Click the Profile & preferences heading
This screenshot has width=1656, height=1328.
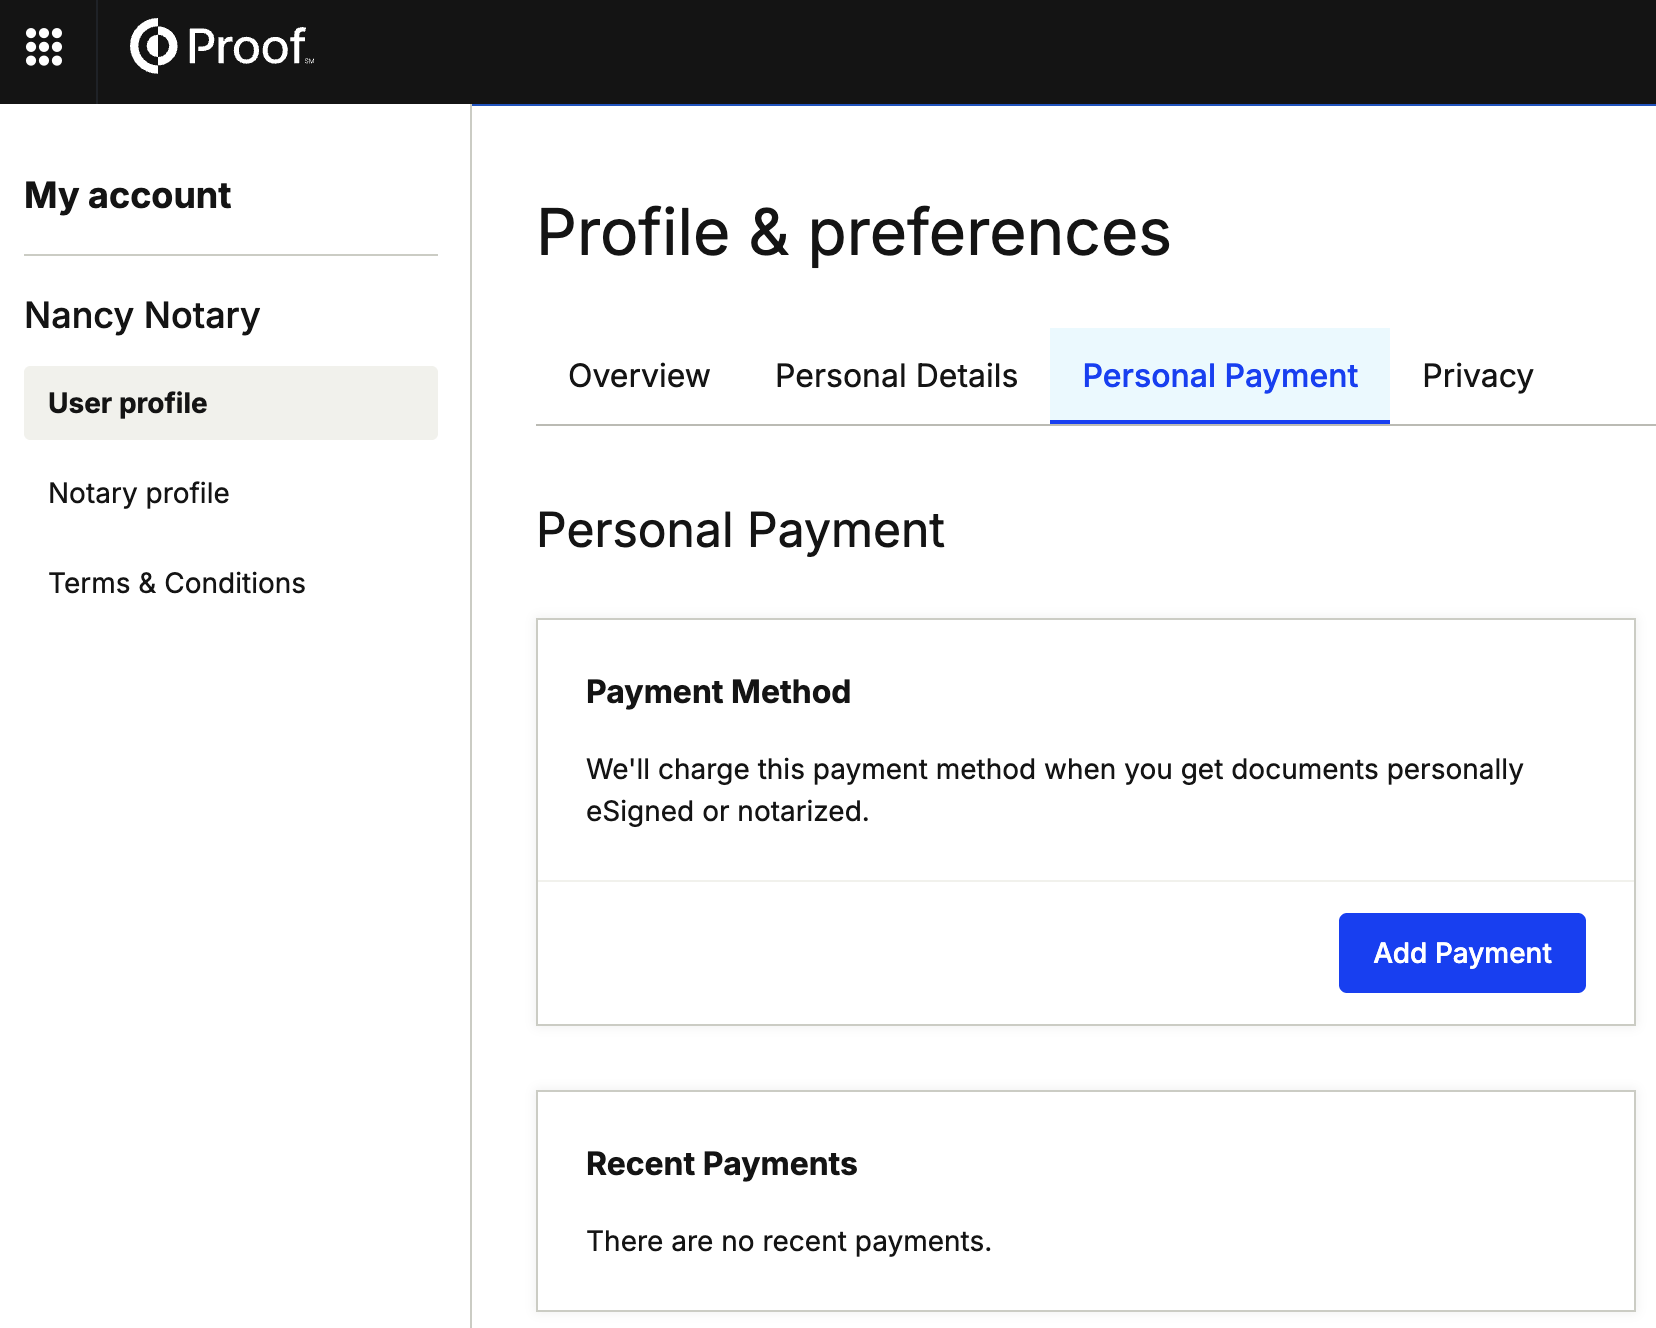tap(854, 232)
